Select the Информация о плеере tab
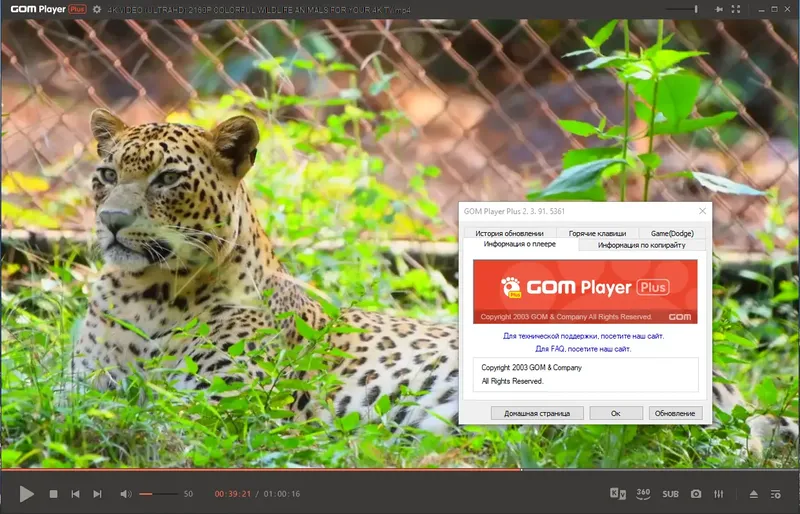The height and width of the screenshot is (514, 800). (x=520, y=244)
